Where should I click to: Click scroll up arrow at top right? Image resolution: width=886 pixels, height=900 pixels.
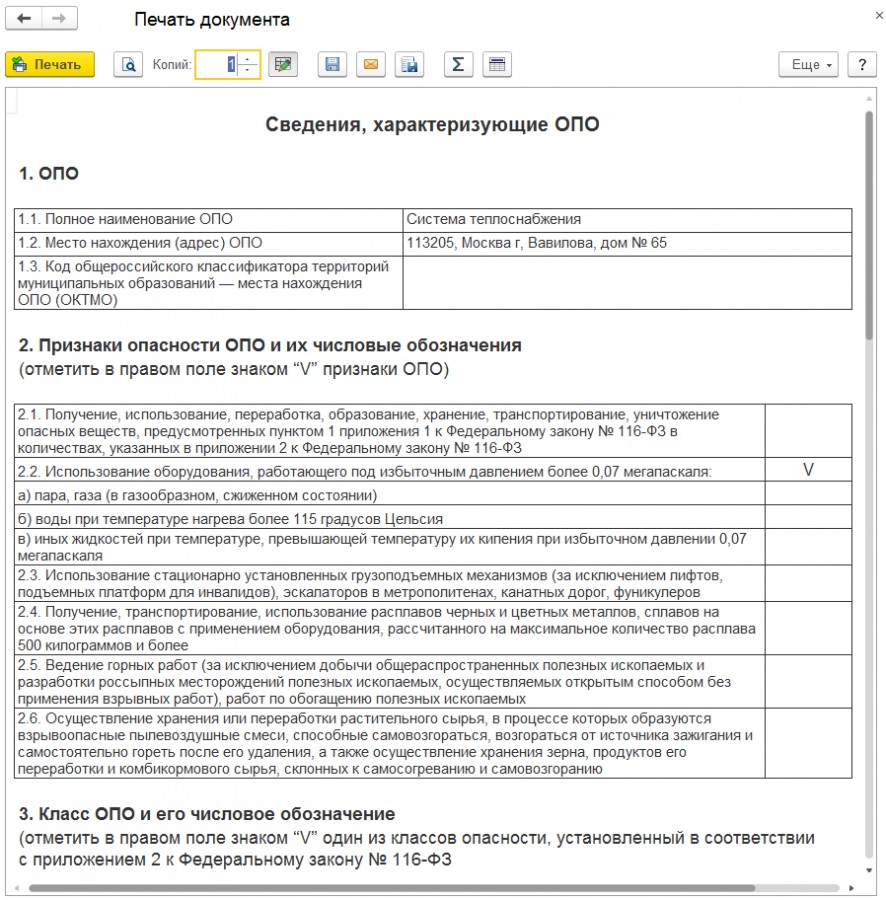869,100
